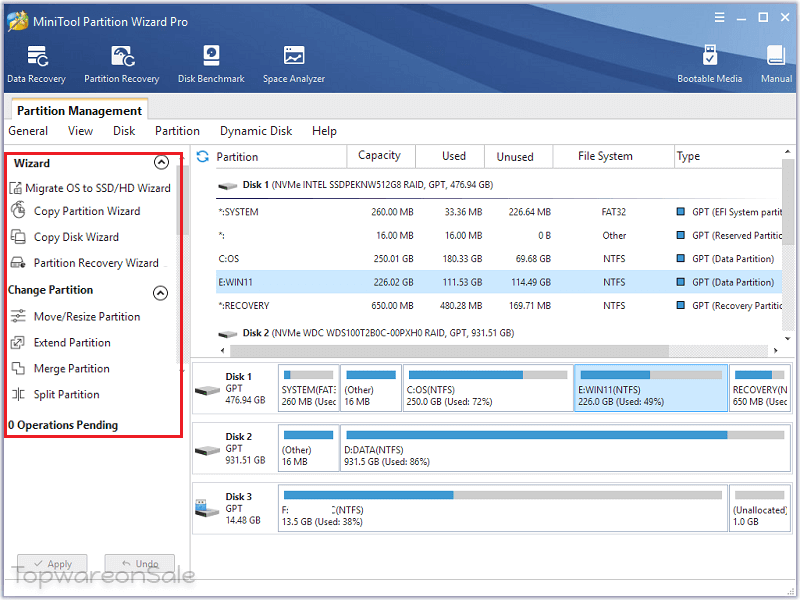Start Copy Disk Wizard
Image resolution: width=800 pixels, height=600 pixels.
coord(65,237)
